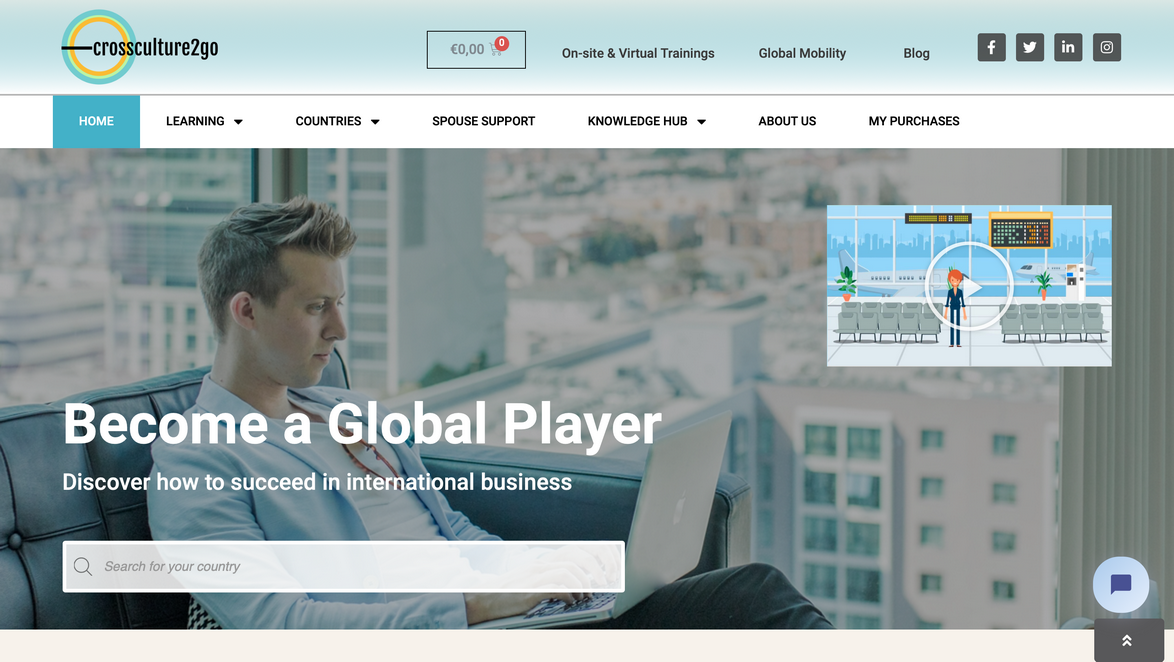Image resolution: width=1174 pixels, height=662 pixels.
Task: Expand the Countries dropdown menu
Action: (x=338, y=121)
